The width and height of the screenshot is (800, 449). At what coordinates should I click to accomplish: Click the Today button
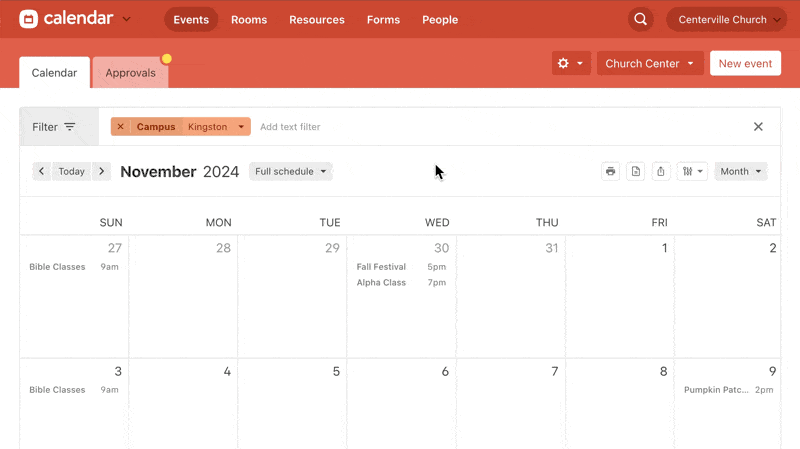pyautogui.click(x=71, y=171)
